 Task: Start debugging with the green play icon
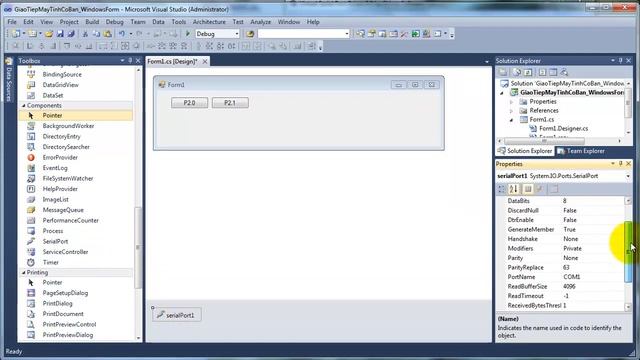click(x=188, y=33)
